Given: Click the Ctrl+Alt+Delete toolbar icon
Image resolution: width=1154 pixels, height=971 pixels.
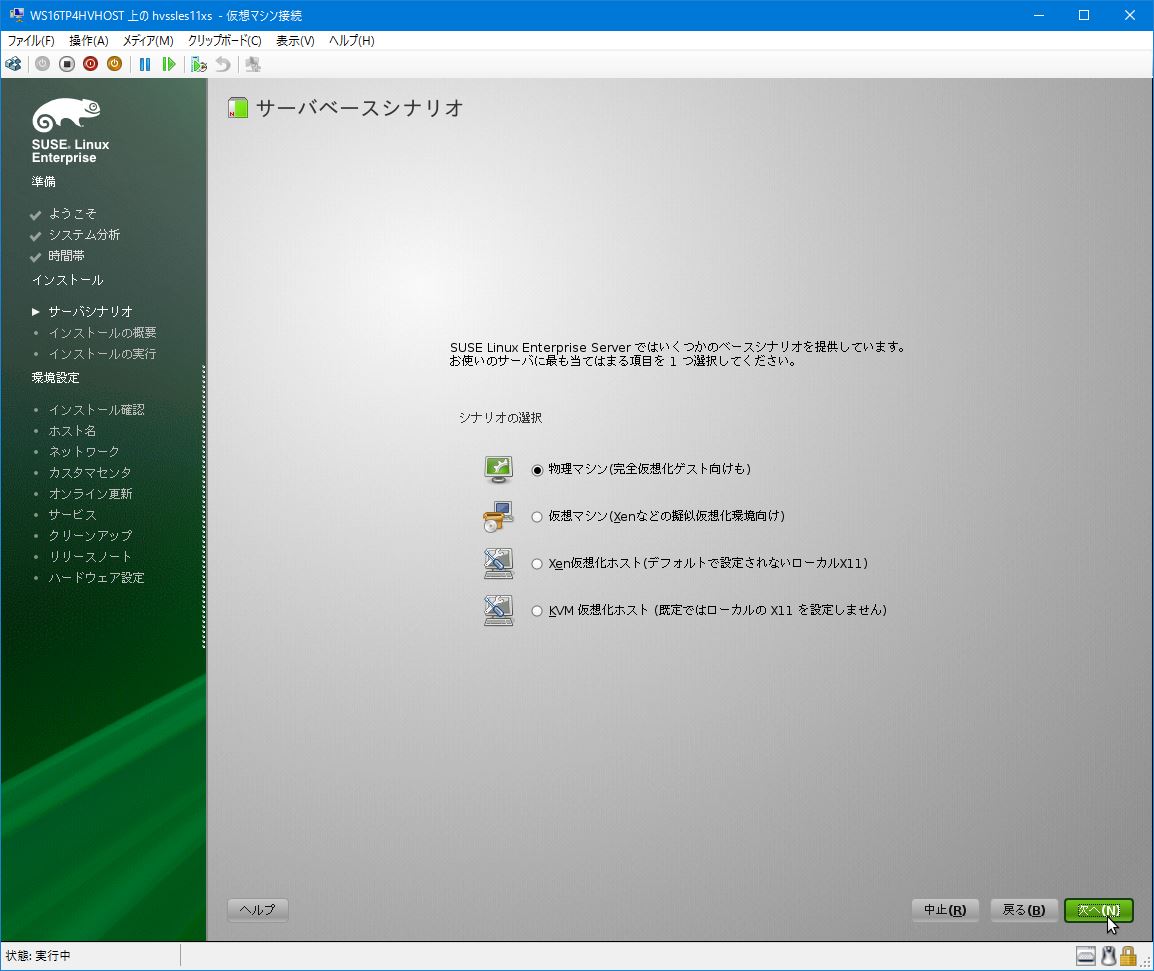Looking at the screenshot, I should (x=13, y=64).
